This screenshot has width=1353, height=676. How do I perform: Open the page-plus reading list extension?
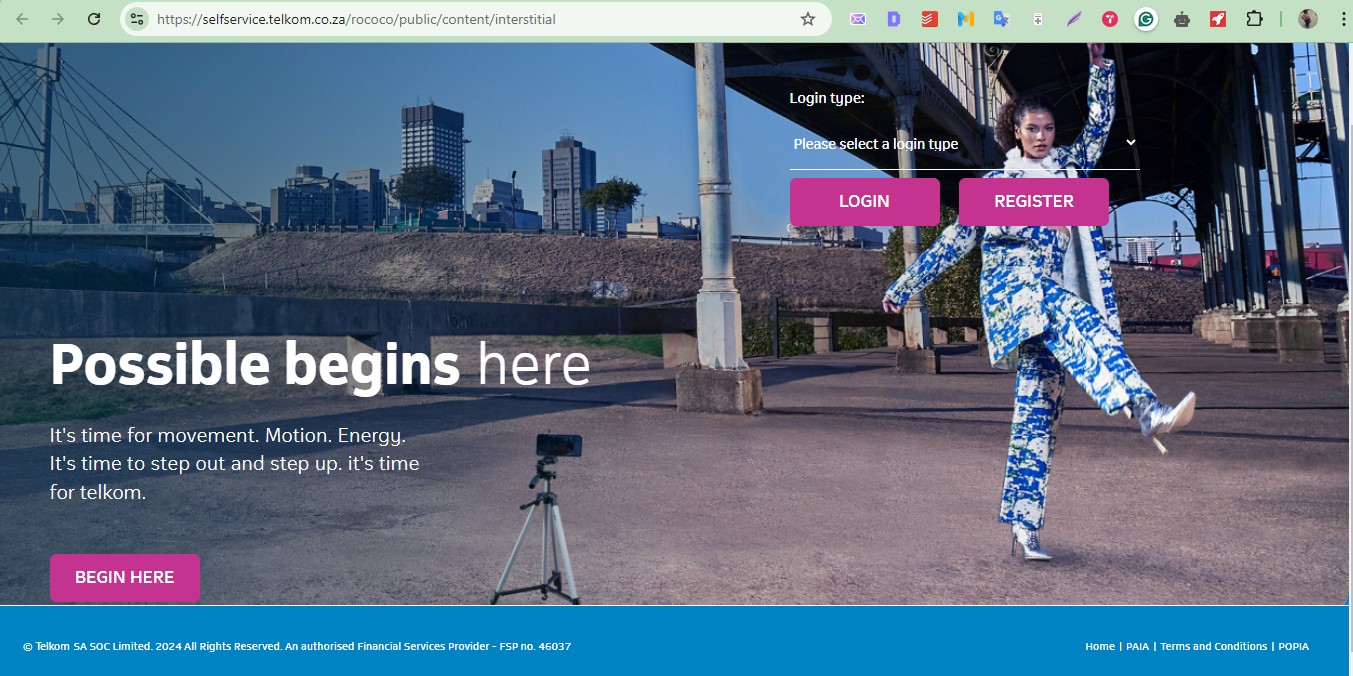point(1038,19)
